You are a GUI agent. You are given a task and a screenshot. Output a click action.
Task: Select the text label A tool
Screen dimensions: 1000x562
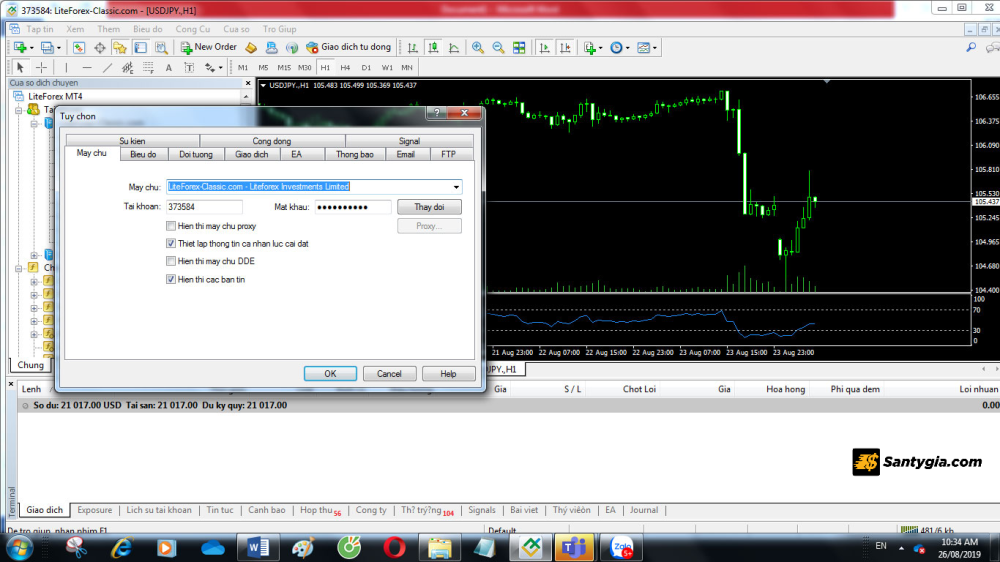[x=168, y=67]
